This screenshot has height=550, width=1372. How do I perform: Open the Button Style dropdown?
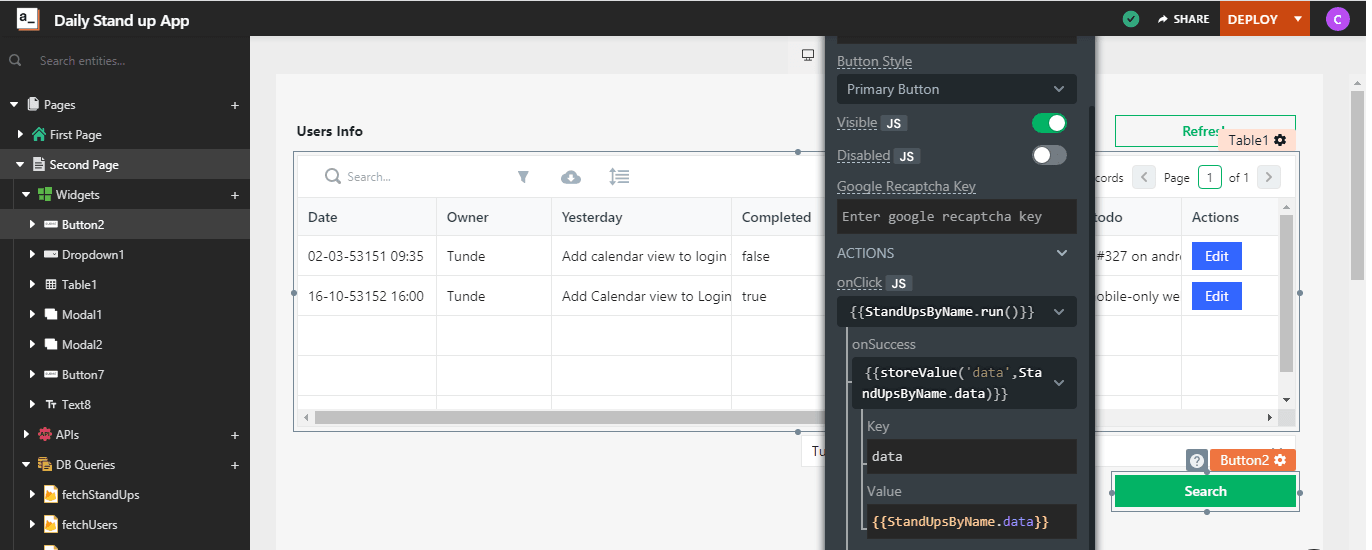click(x=956, y=89)
